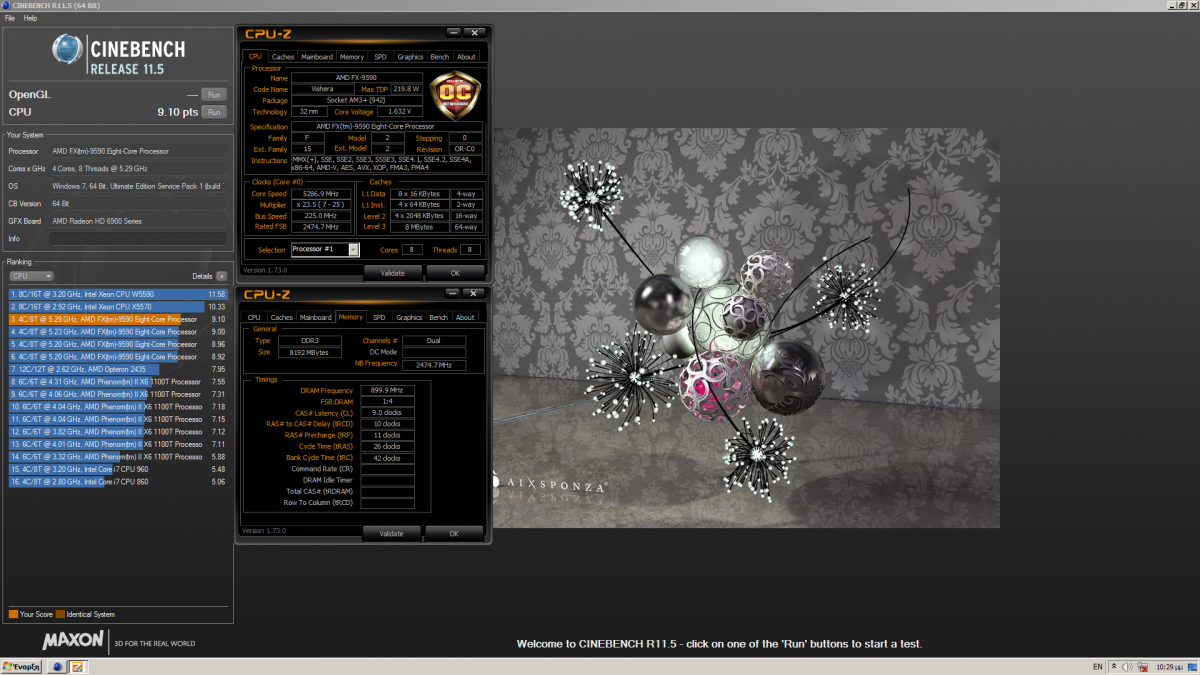Click the Identical System legend swatch
The image size is (1200, 675).
coord(61,614)
